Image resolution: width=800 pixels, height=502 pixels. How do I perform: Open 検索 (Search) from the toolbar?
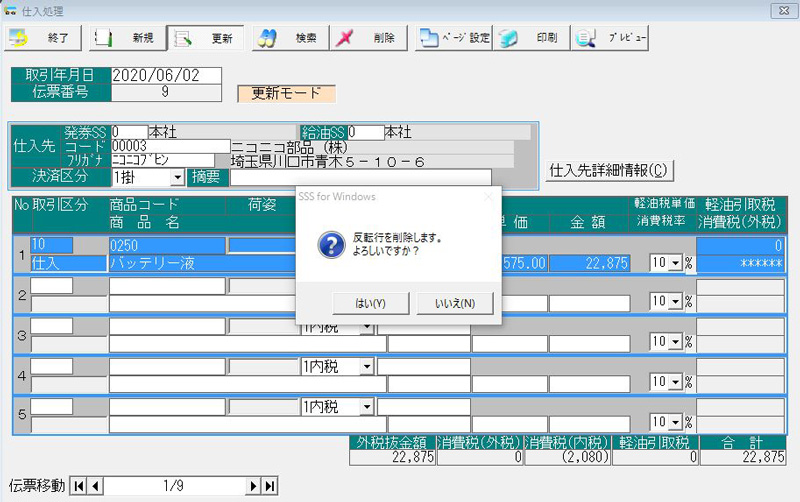coord(288,39)
